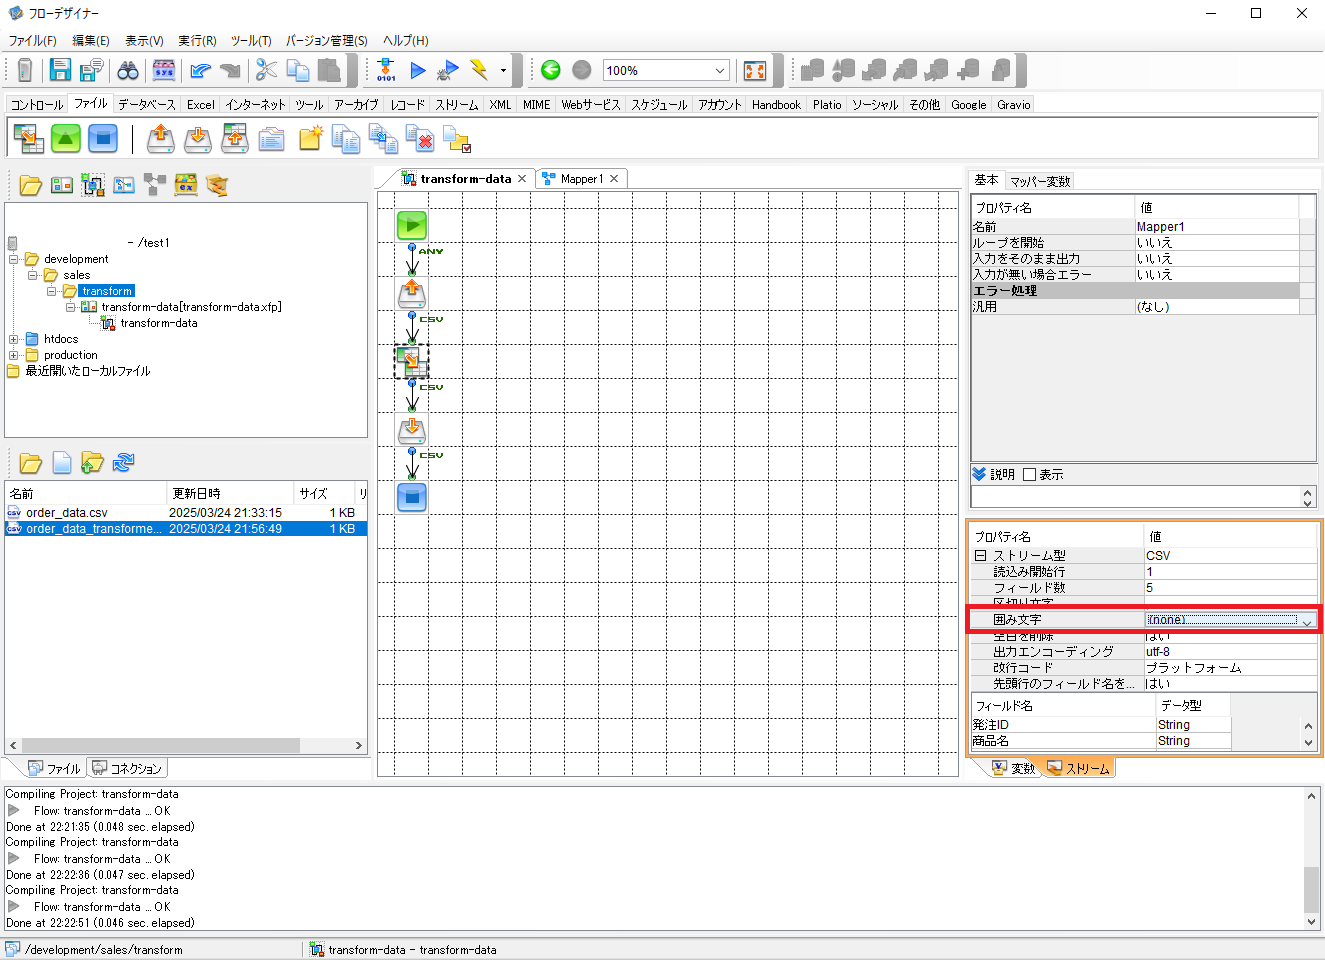Select the green Start component in palette
The height and width of the screenshot is (960, 1325).
coord(65,138)
